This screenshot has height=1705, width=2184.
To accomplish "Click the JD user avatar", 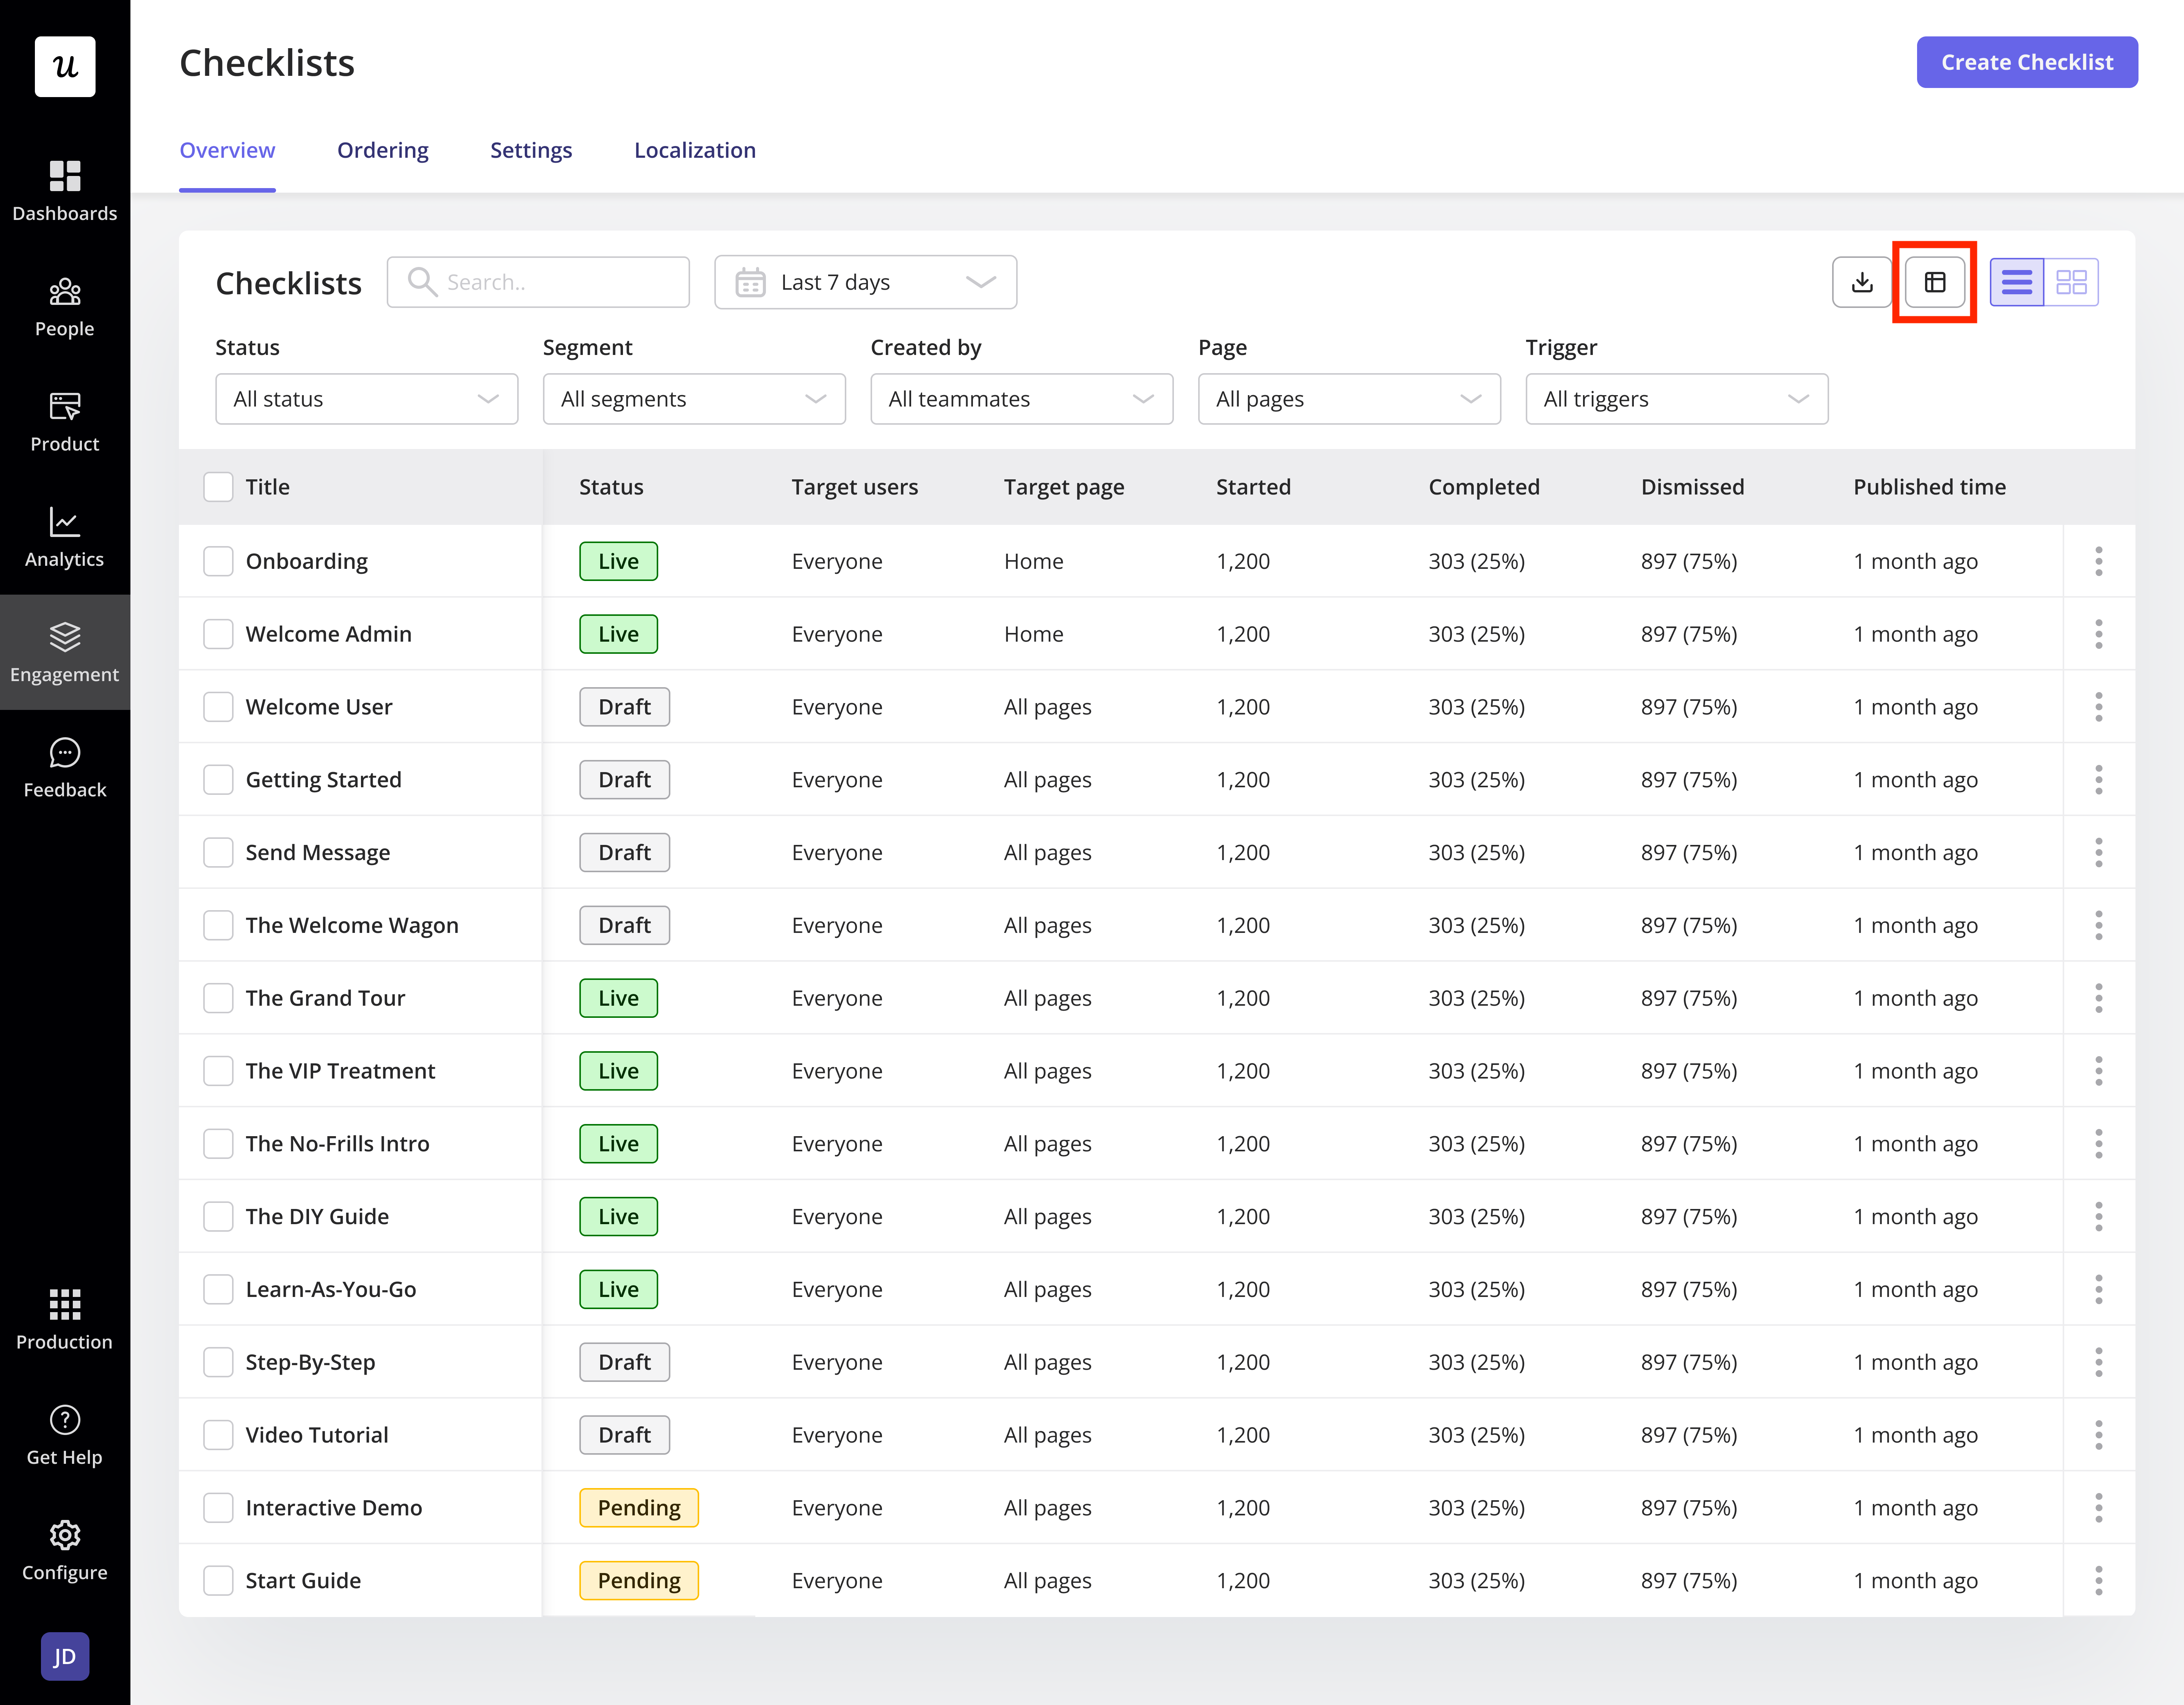I will pyautogui.click(x=65, y=1657).
